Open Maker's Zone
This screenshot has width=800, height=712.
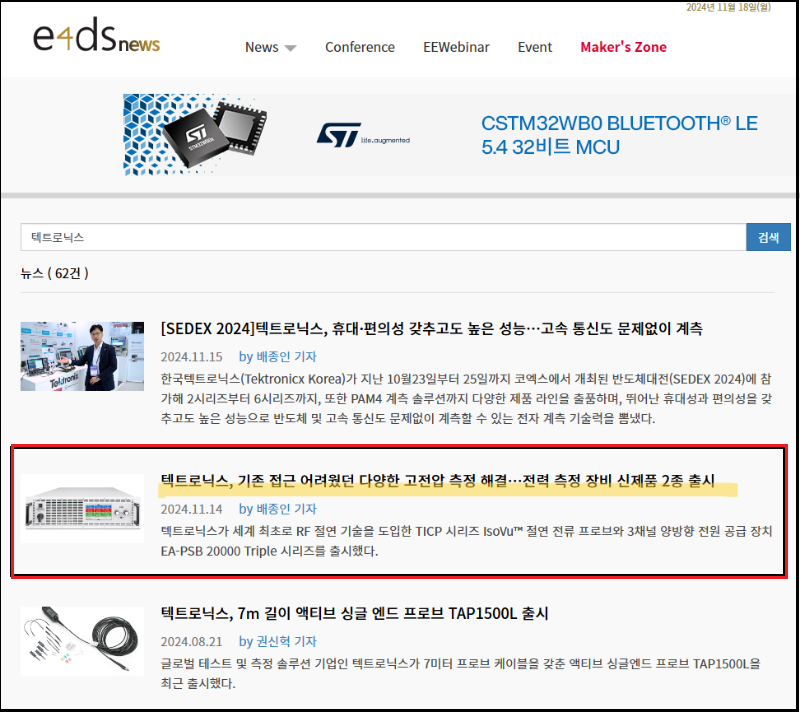(623, 47)
